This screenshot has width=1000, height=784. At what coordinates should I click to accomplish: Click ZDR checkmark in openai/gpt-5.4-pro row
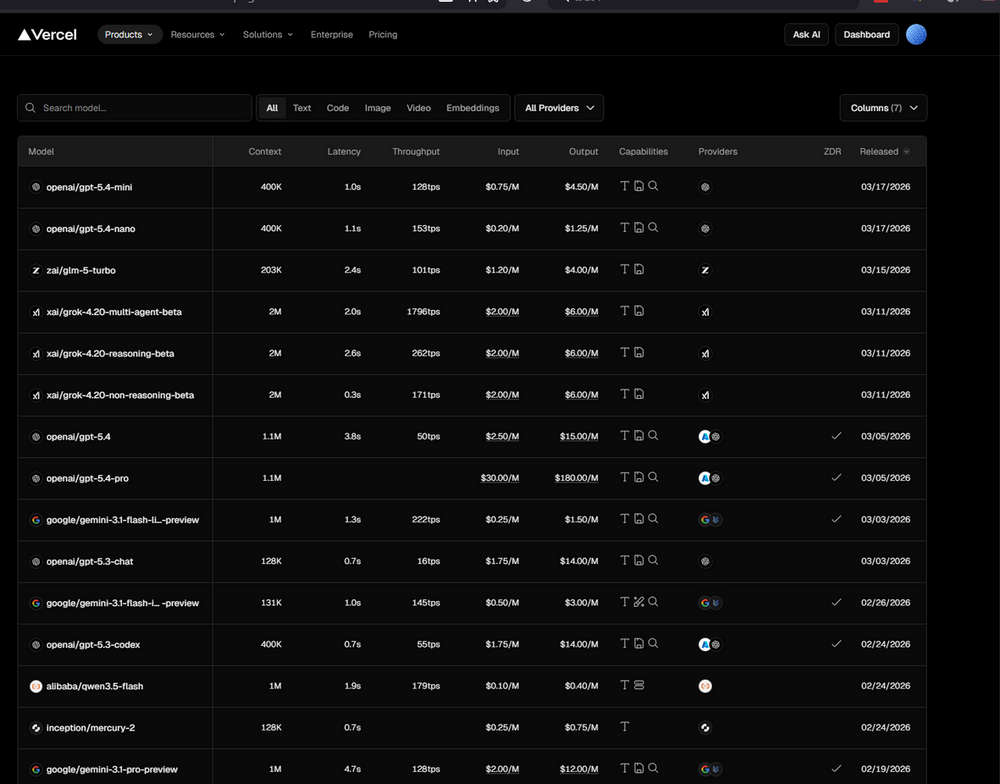(x=836, y=477)
